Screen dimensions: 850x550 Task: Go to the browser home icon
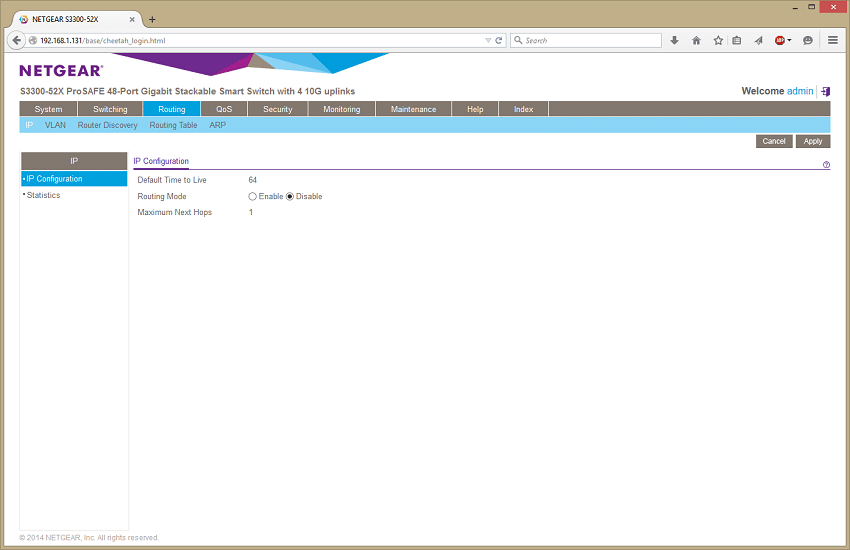[697, 40]
